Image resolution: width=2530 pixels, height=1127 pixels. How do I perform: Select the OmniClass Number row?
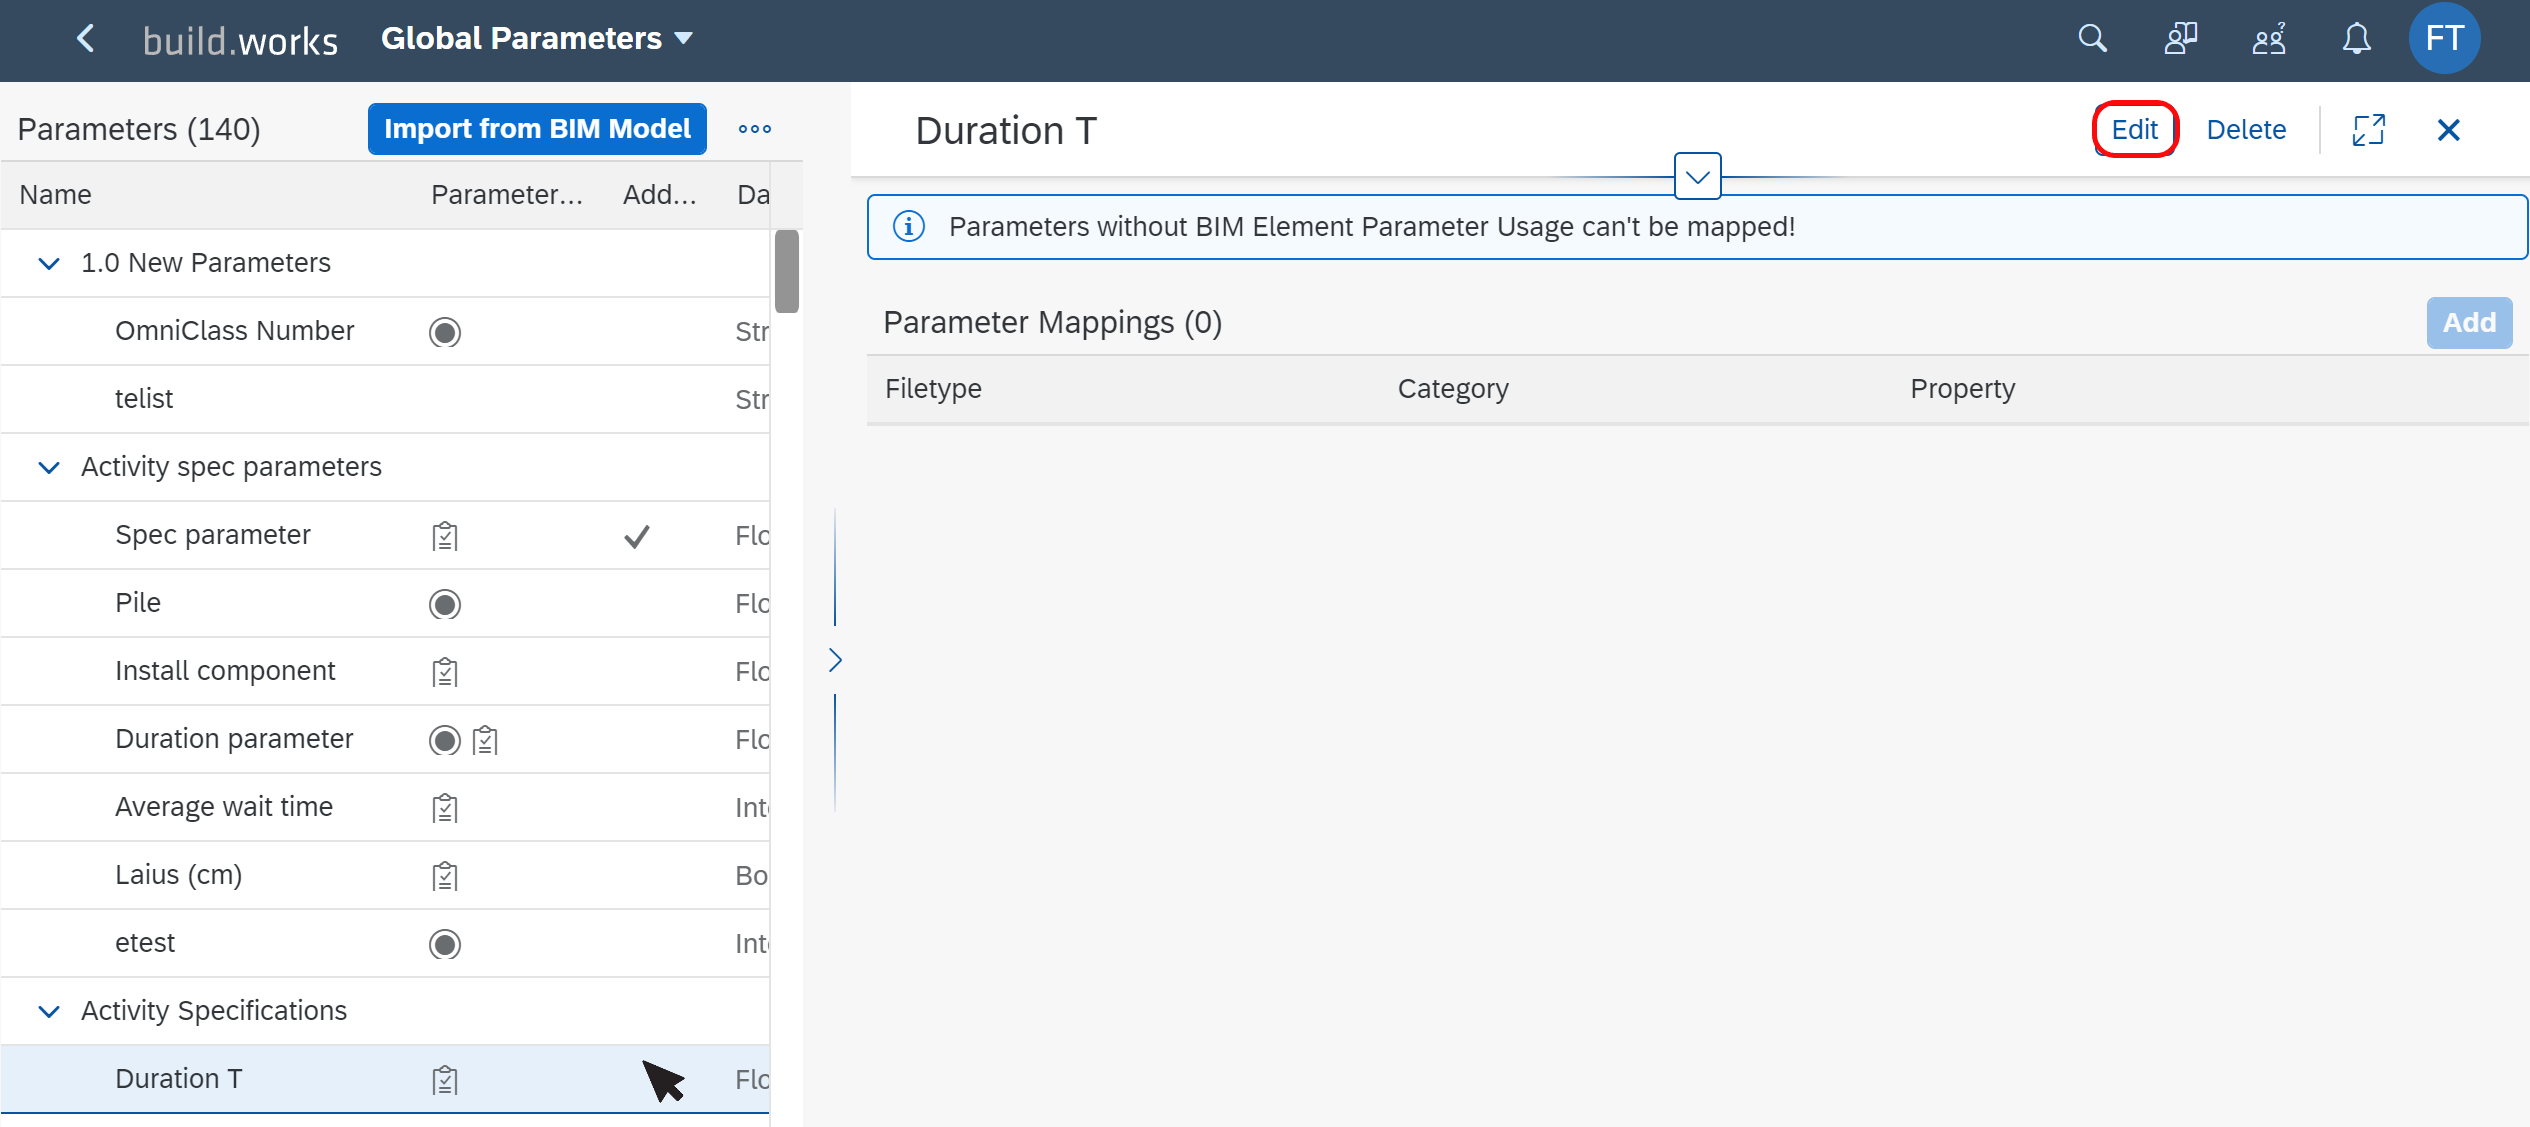[385, 331]
